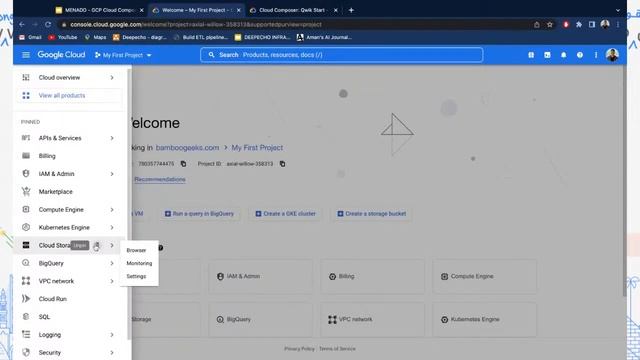Open the VPC network quick access card
640x360 pixels.
click(372, 319)
